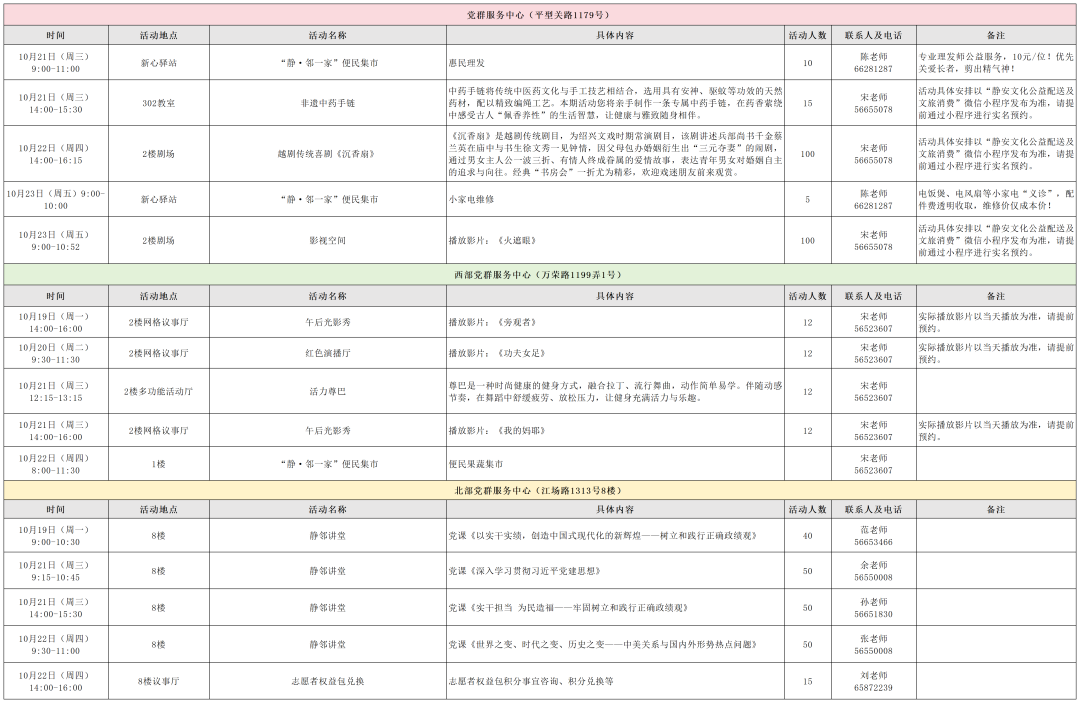Screen dimensions: 1080x703
Task: Select the description beginning "中药手链将传统中医药文化"
Action: 615,103
